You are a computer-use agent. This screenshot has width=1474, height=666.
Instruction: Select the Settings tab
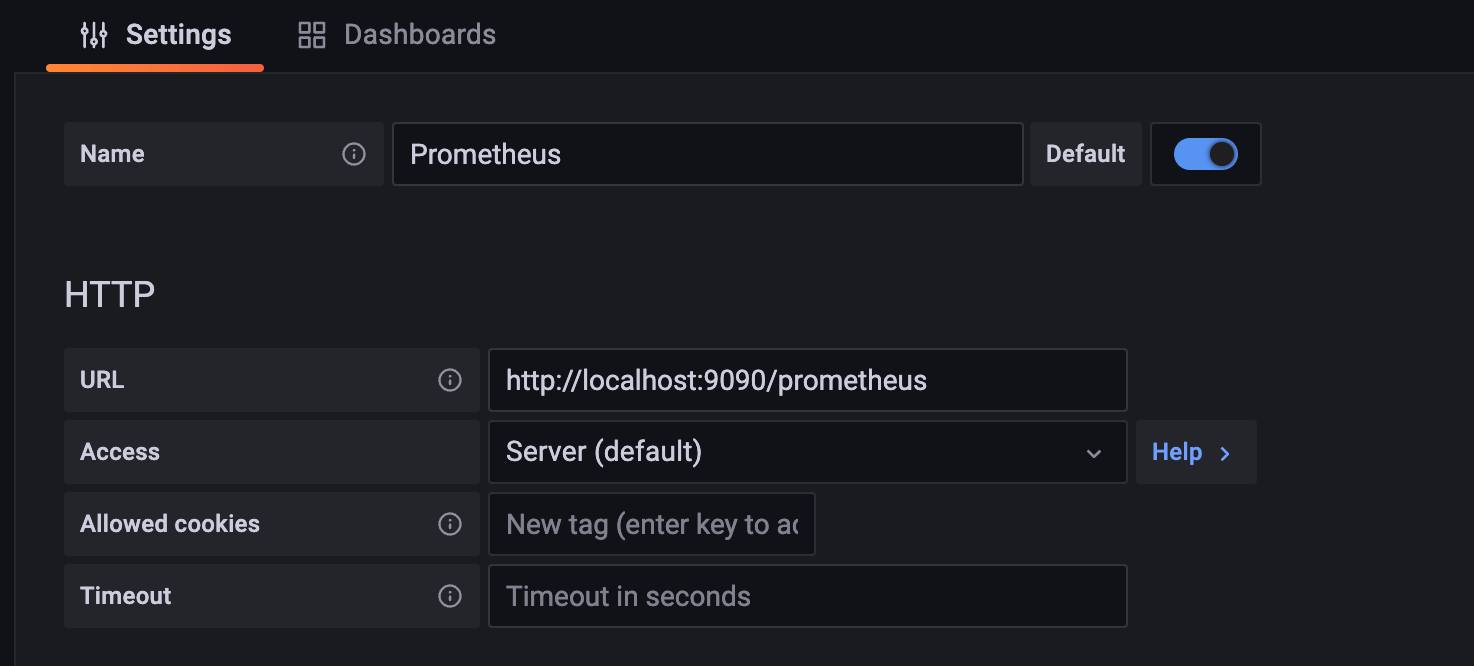(x=178, y=33)
